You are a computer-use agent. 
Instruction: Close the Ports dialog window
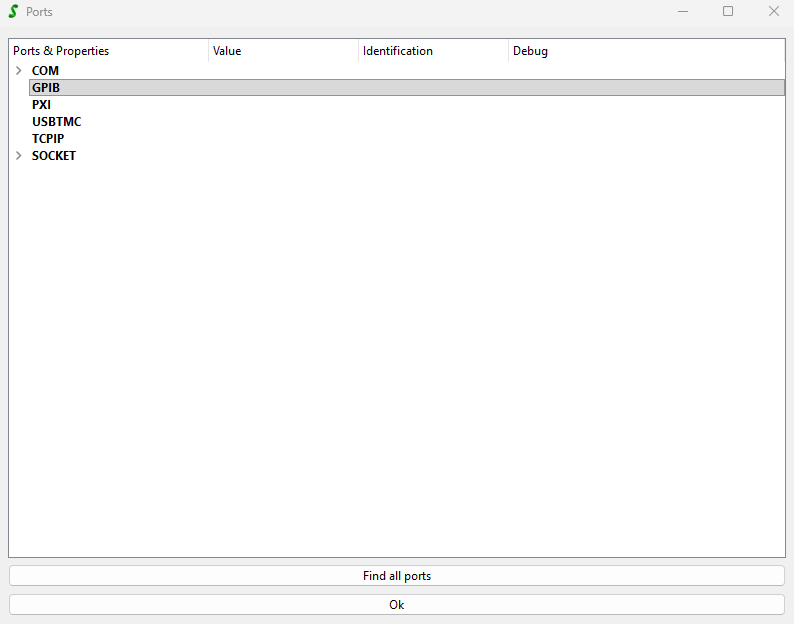point(773,12)
